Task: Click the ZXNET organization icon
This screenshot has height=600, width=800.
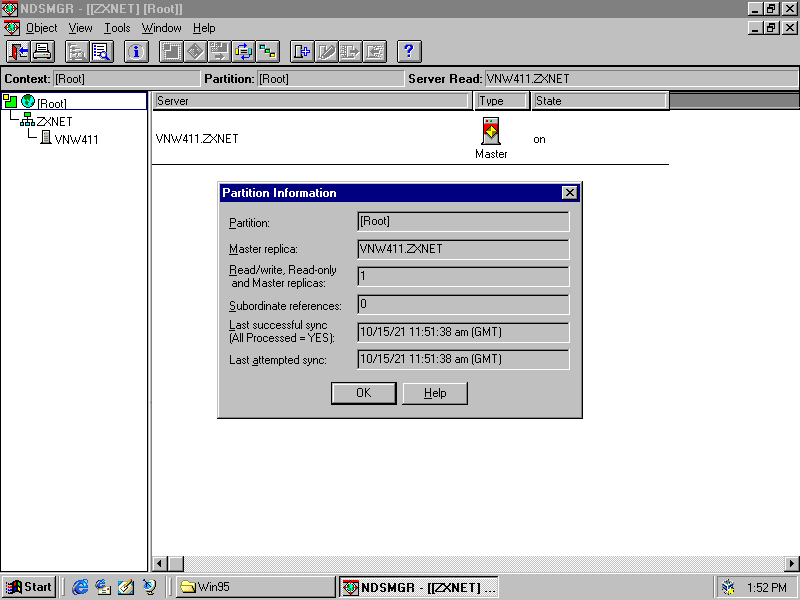Action: [x=27, y=120]
